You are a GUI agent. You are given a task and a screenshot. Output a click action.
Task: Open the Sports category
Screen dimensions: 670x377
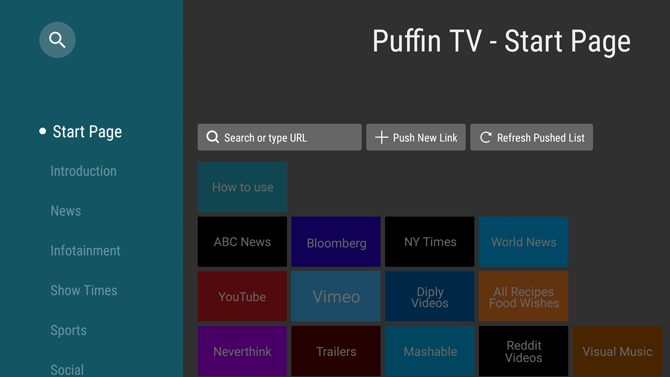tap(68, 330)
